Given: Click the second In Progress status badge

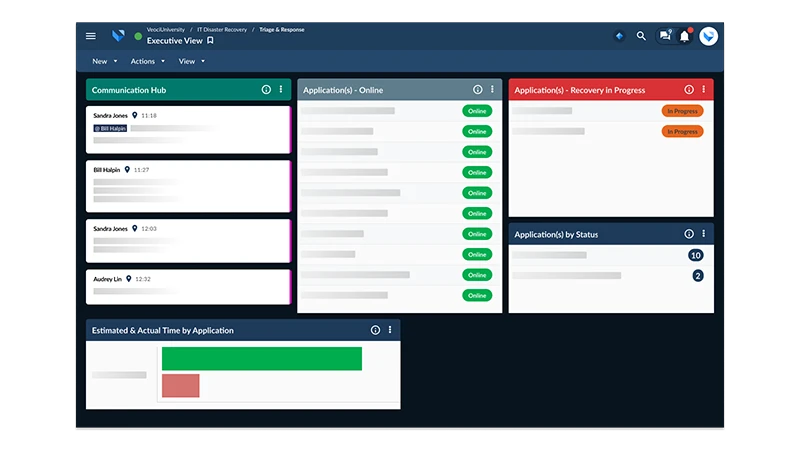Looking at the screenshot, I should (682, 131).
